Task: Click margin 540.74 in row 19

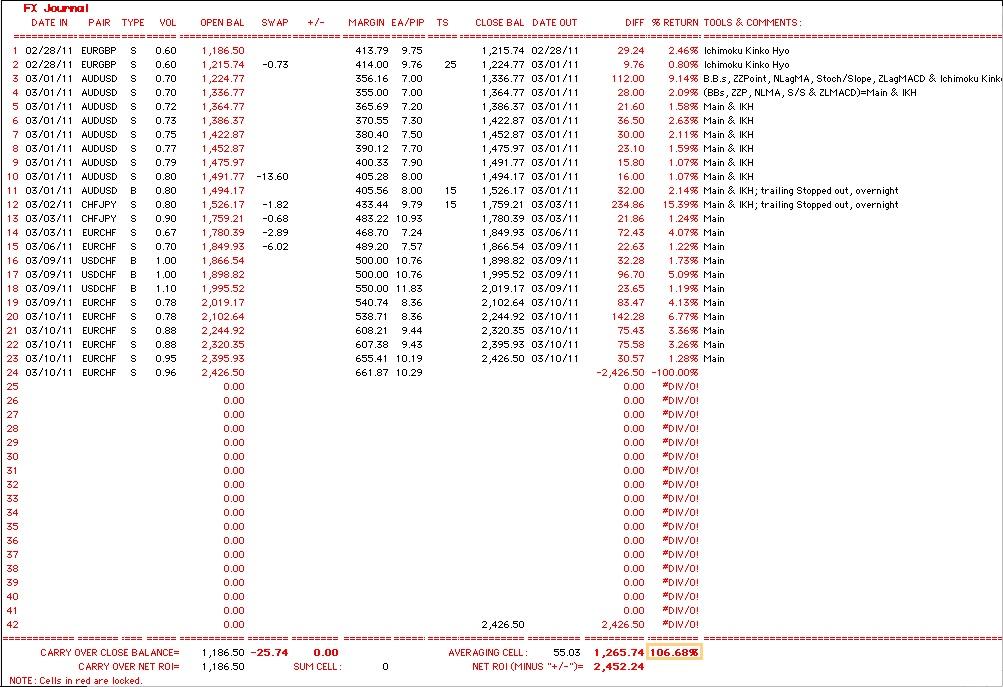Action: pos(372,303)
